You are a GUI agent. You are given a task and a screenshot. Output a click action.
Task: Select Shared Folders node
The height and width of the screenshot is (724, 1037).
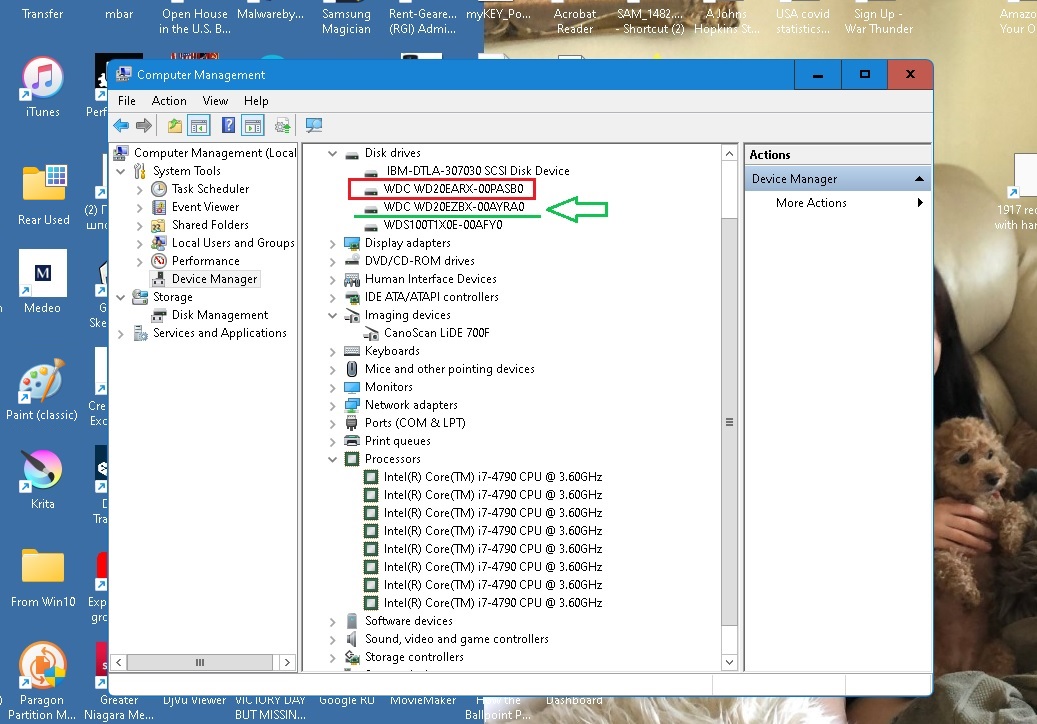(210, 225)
